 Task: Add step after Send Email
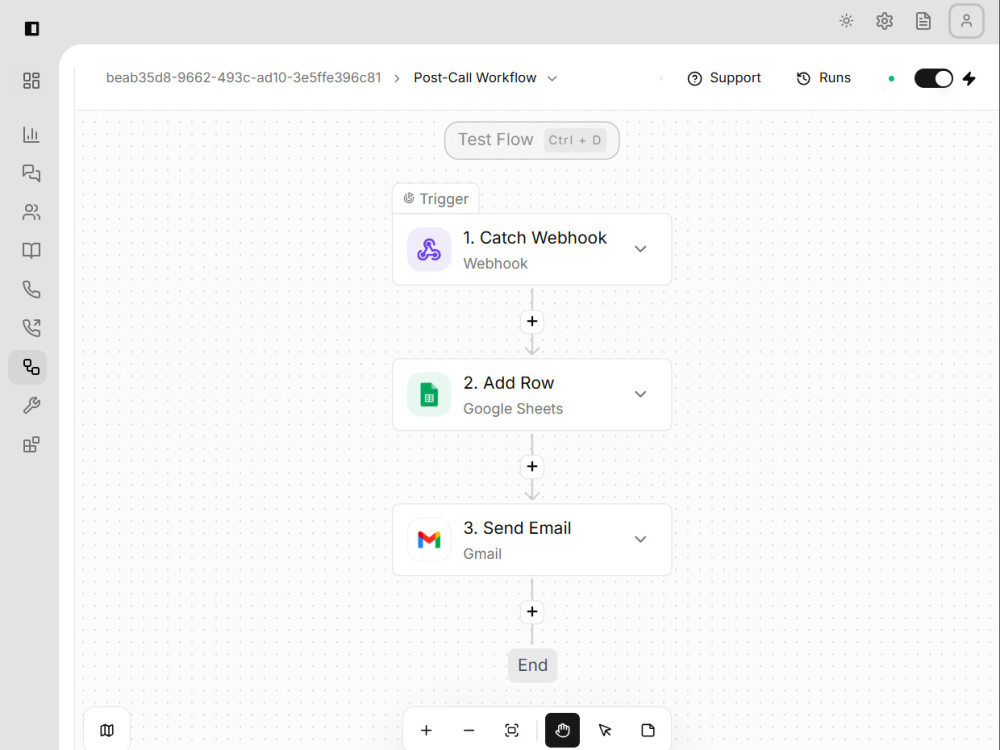pos(532,612)
